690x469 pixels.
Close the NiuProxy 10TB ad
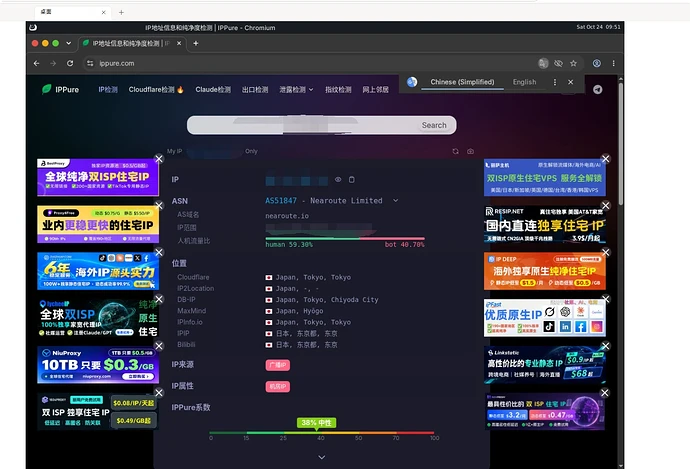[x=159, y=346]
